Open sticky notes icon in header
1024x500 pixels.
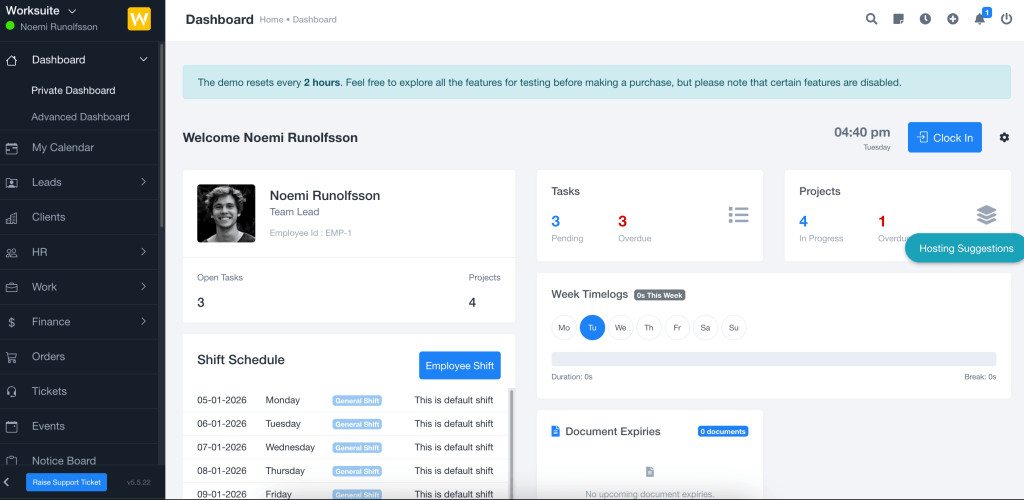899,19
